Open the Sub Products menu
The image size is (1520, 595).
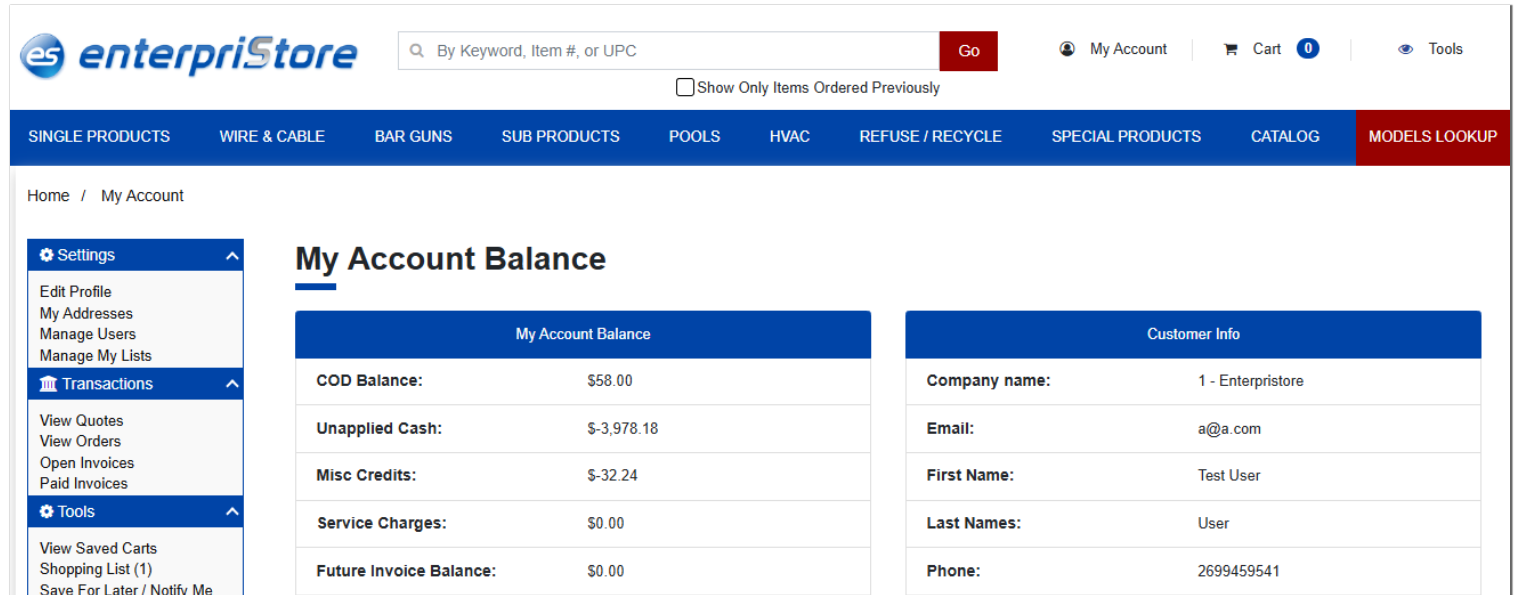560,137
